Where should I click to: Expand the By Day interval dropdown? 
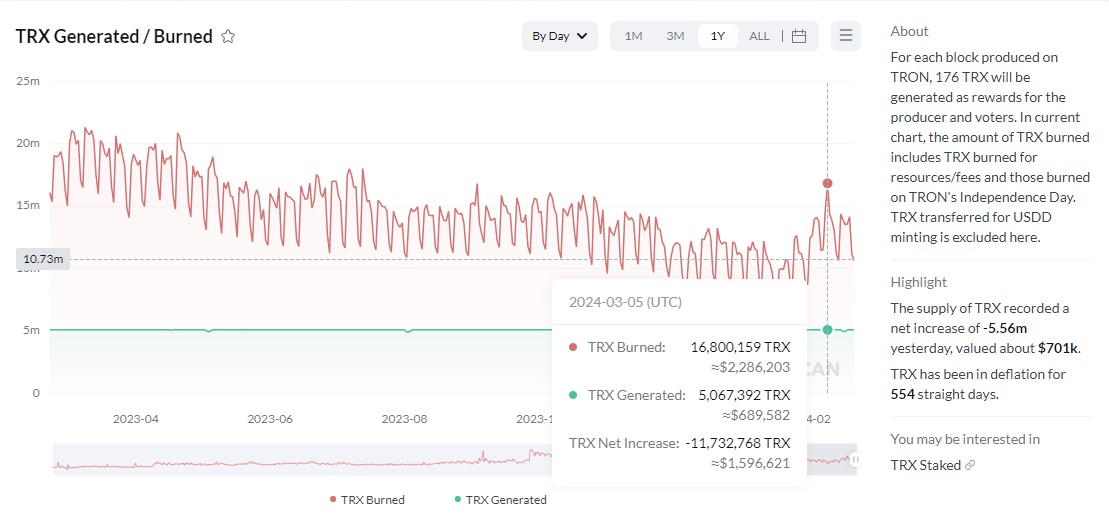pyautogui.click(x=559, y=36)
